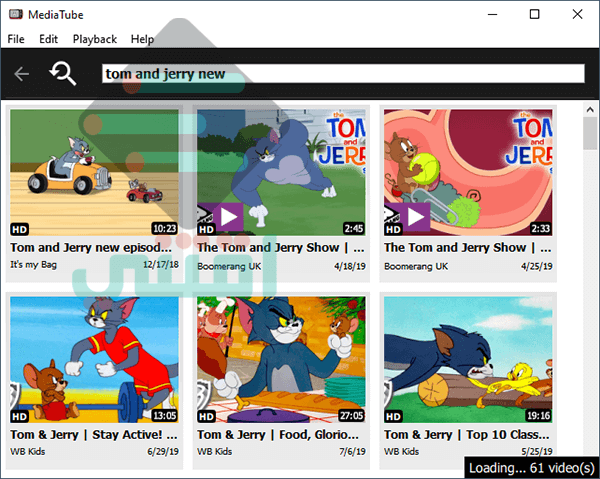
Task: Click the date 6/29/19
Action: 163,451
